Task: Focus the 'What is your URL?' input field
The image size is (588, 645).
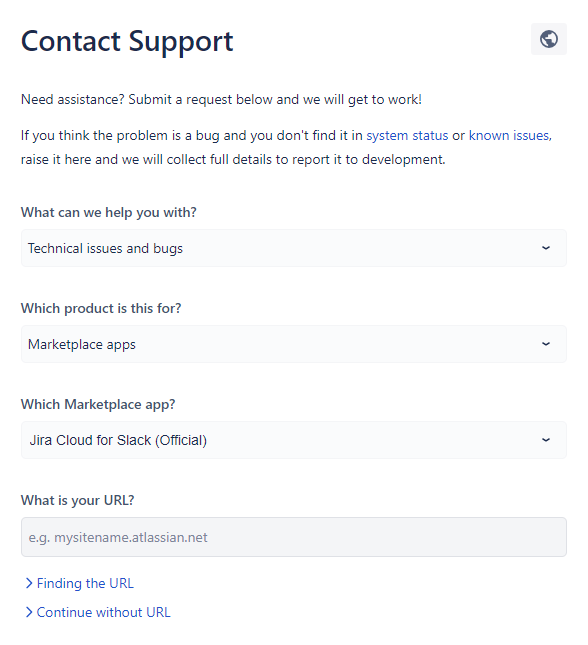Action: click(294, 537)
